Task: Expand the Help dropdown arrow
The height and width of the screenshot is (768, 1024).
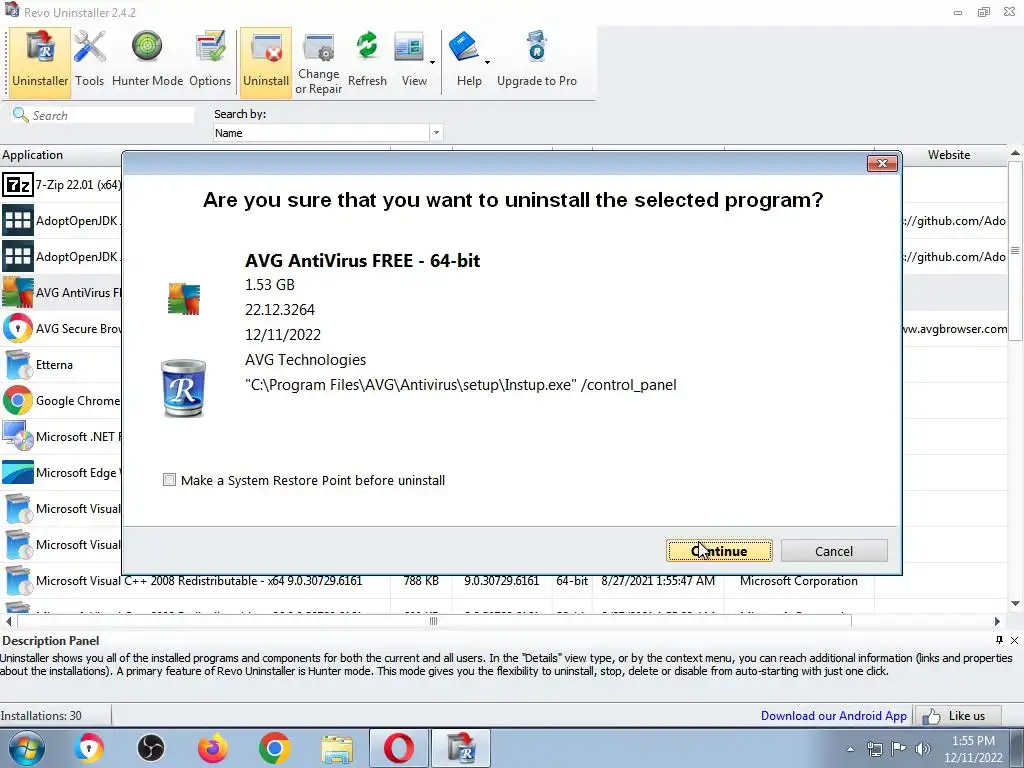Action: [x=487, y=63]
